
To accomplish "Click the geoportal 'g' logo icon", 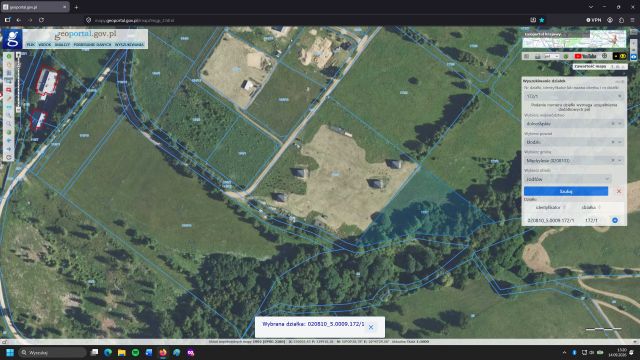I will [12, 39].
